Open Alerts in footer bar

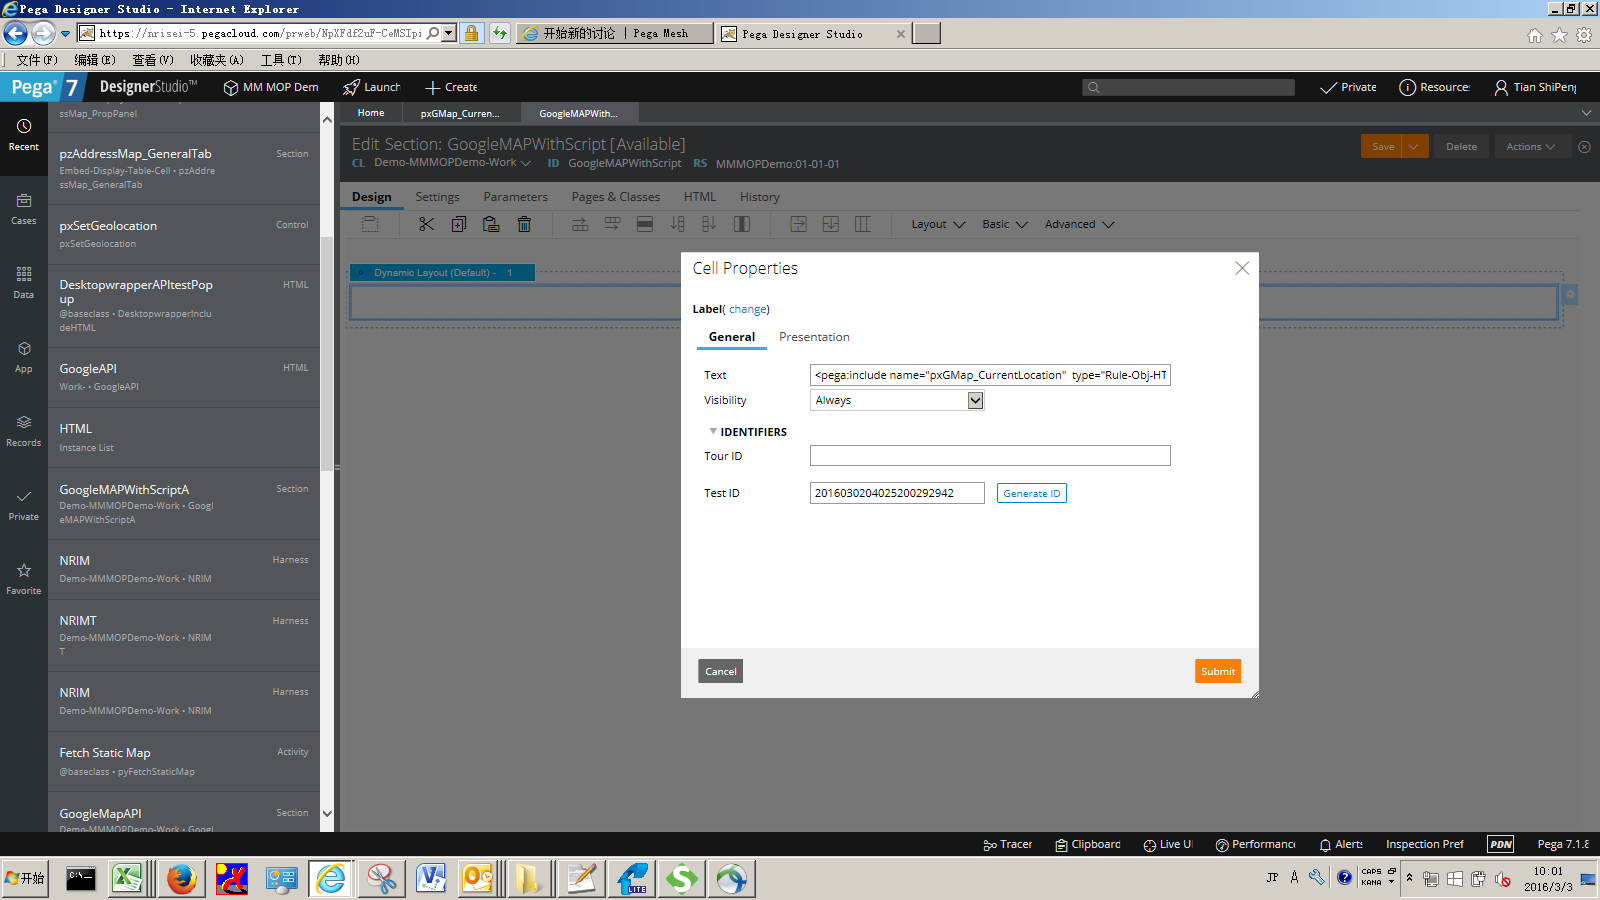coord(1341,844)
